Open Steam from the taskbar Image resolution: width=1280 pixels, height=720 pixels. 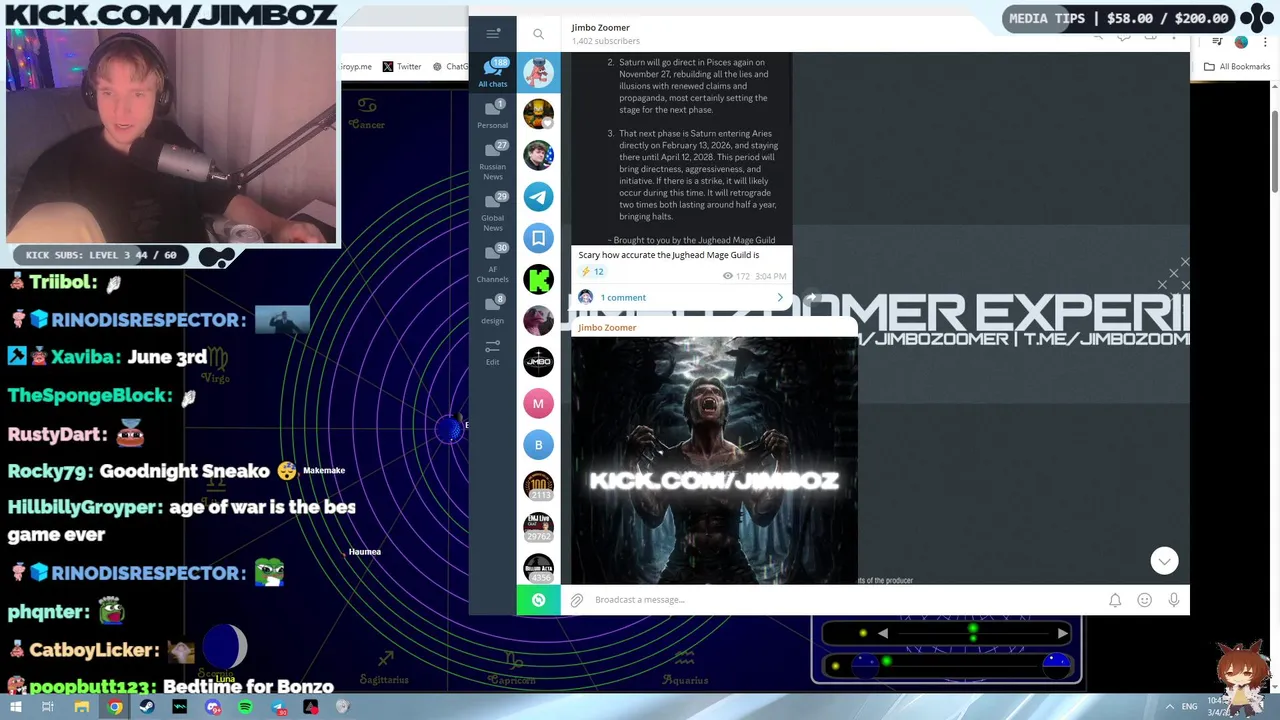(x=147, y=707)
